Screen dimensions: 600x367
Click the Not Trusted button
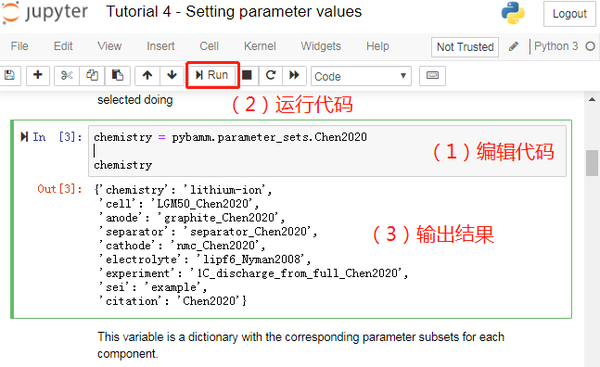point(465,47)
